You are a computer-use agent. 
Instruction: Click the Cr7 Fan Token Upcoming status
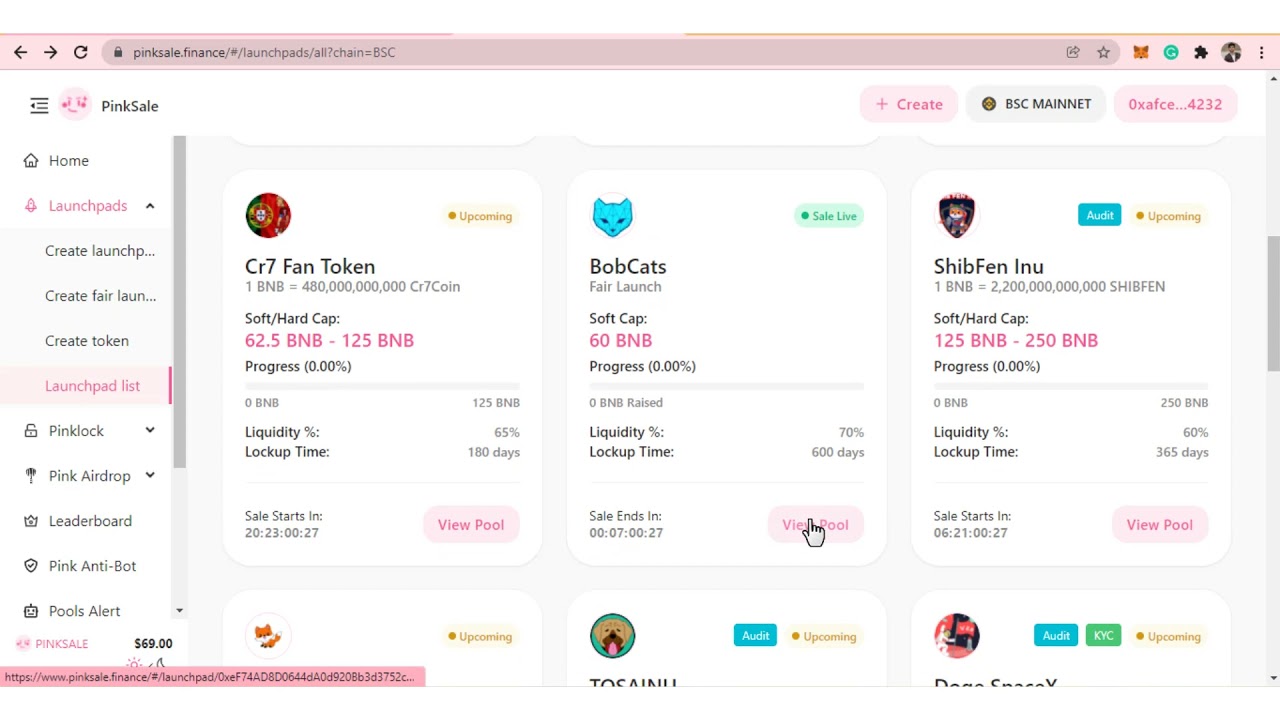coord(480,215)
